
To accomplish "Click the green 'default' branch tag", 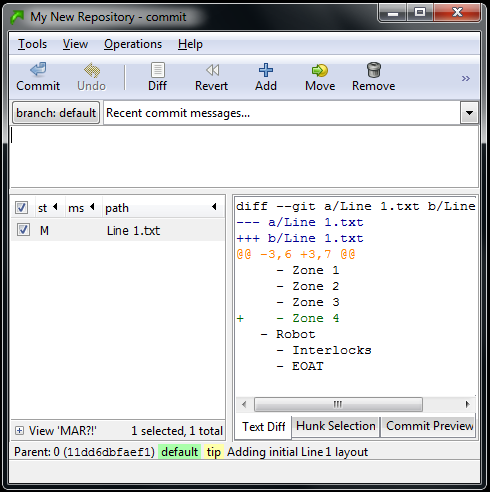I will tap(179, 452).
